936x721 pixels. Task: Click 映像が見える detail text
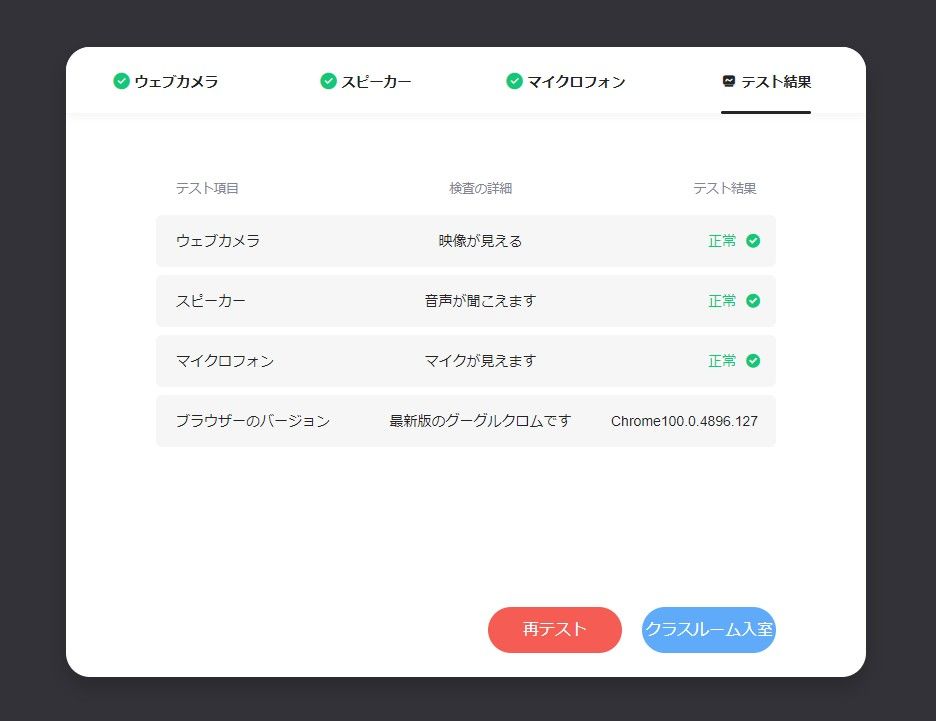[480, 241]
